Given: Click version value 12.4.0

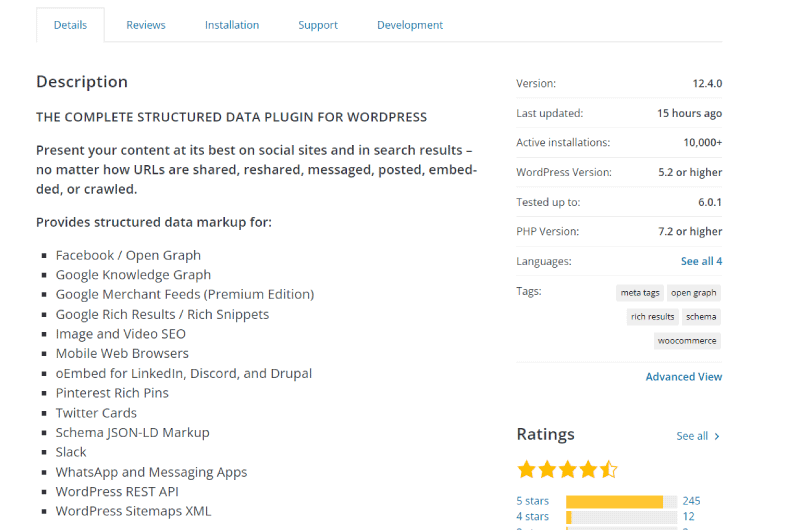Looking at the screenshot, I should pos(707,84).
